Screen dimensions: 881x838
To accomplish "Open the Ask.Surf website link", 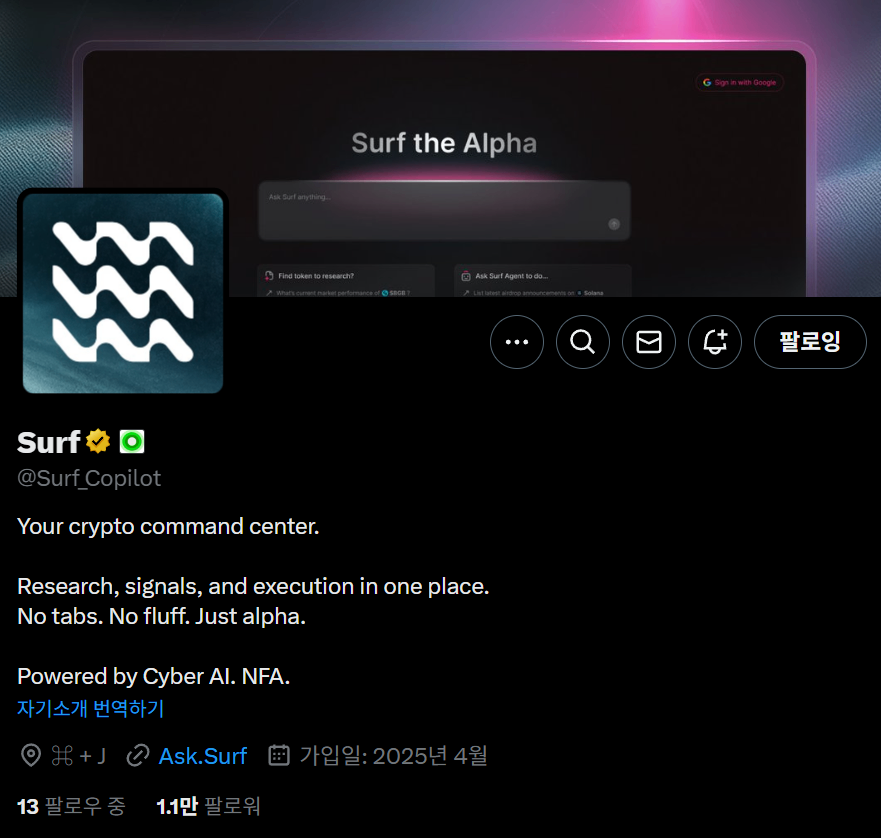I will point(203,756).
